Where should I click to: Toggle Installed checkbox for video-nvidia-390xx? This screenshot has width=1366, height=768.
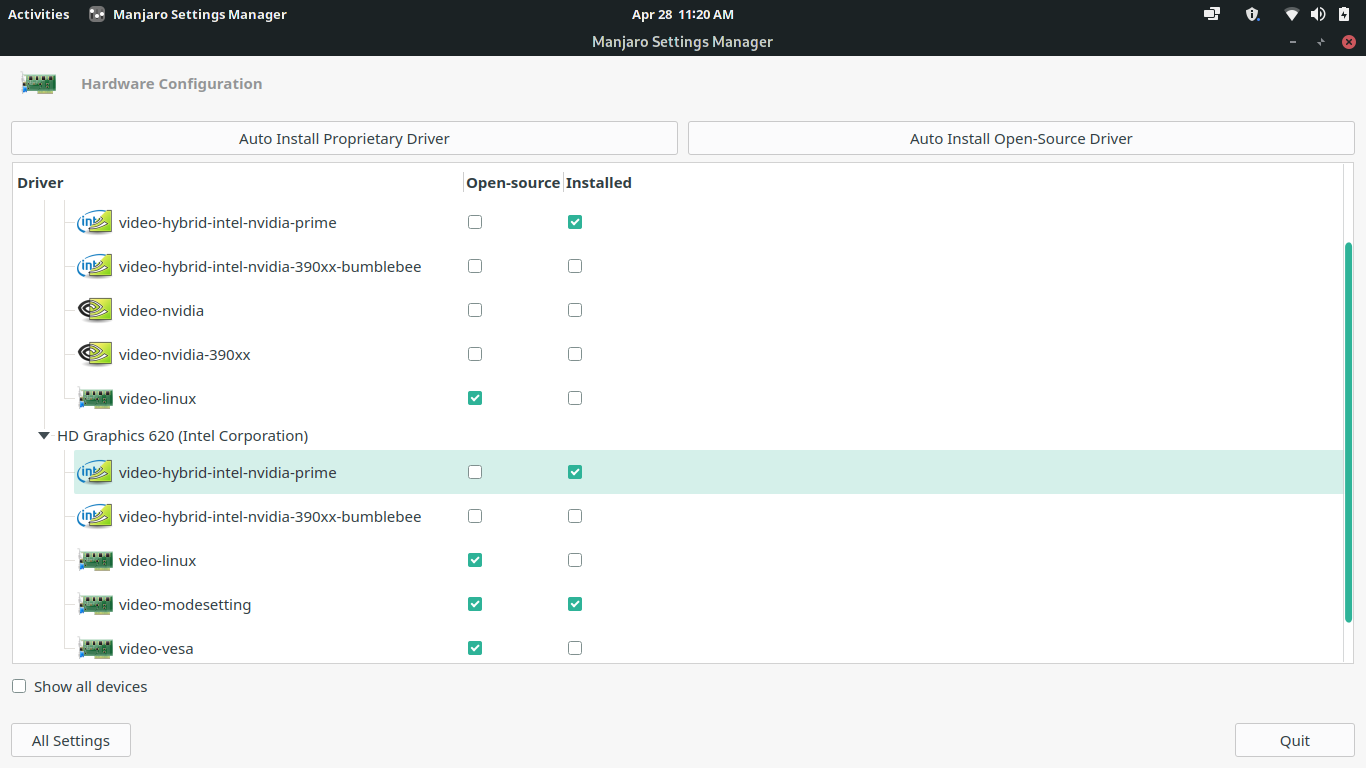[x=575, y=354]
